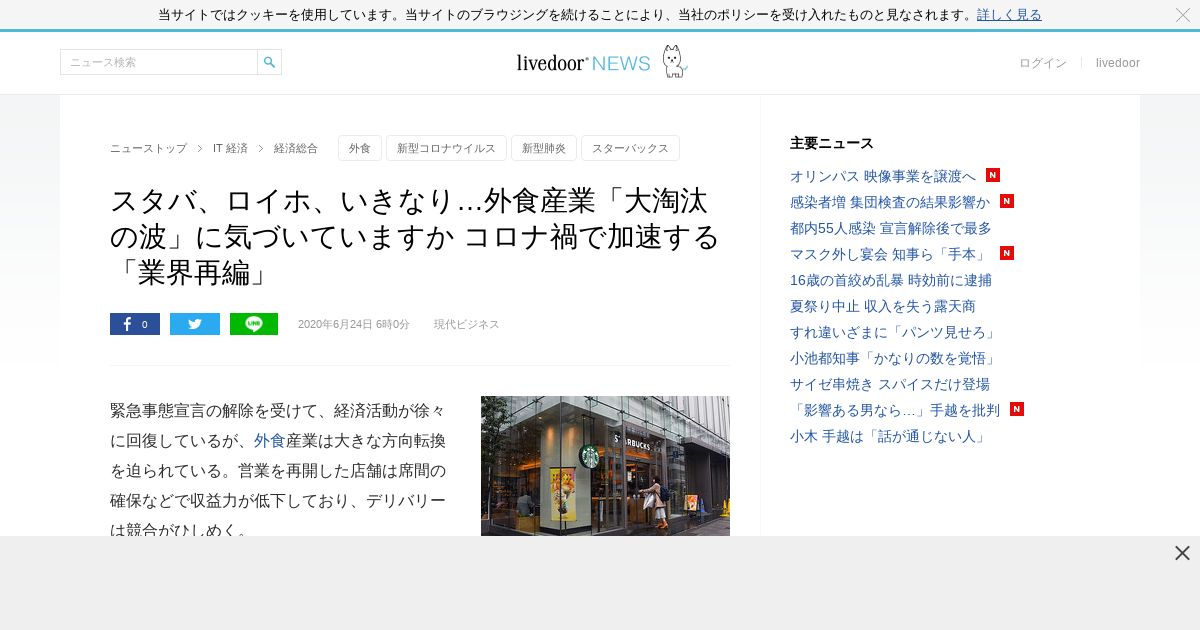Read サイゼ串焼き スパイスだけ登場
The height and width of the screenshot is (630, 1200).
(890, 384)
